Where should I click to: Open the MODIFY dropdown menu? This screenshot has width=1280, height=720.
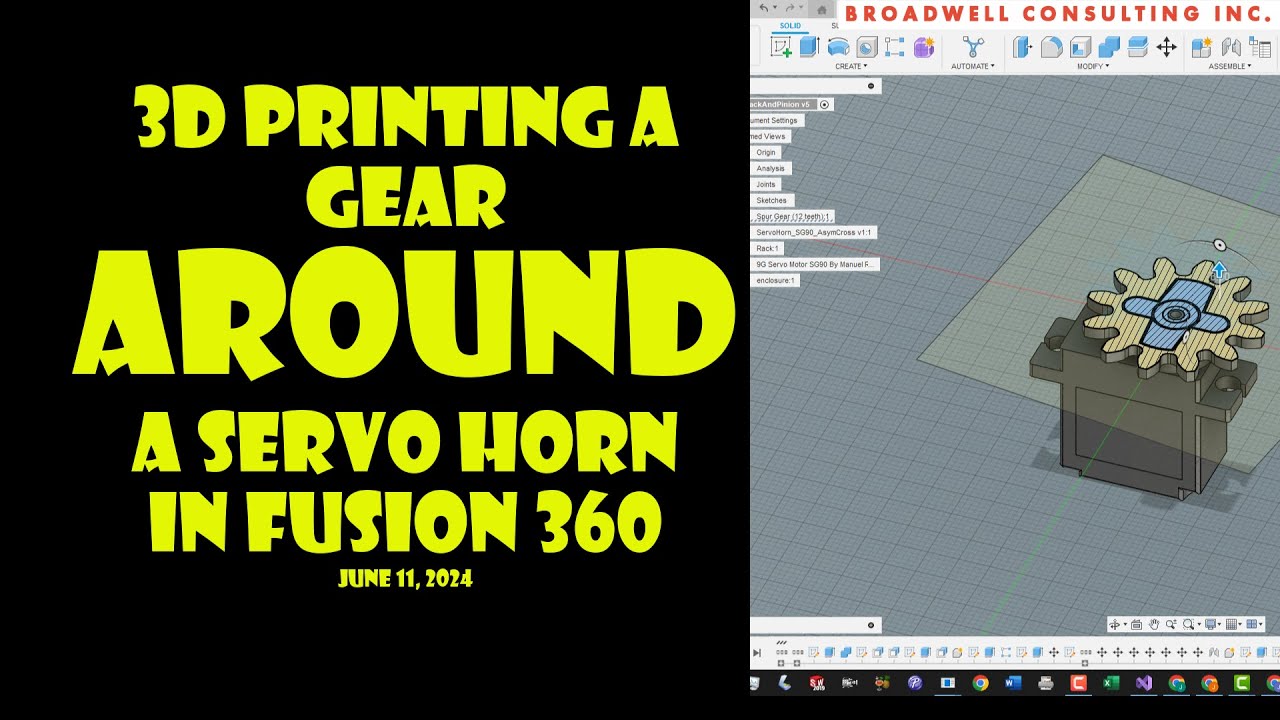tap(1093, 66)
